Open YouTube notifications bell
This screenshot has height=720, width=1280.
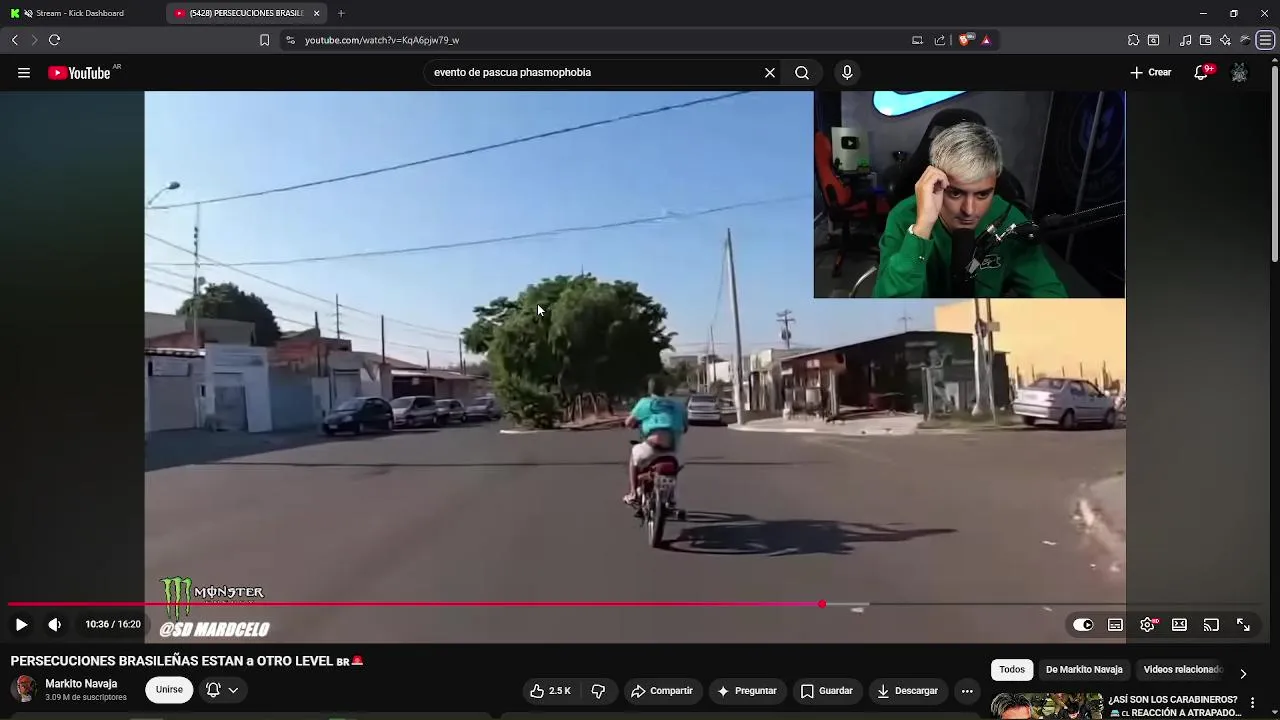tap(1201, 73)
